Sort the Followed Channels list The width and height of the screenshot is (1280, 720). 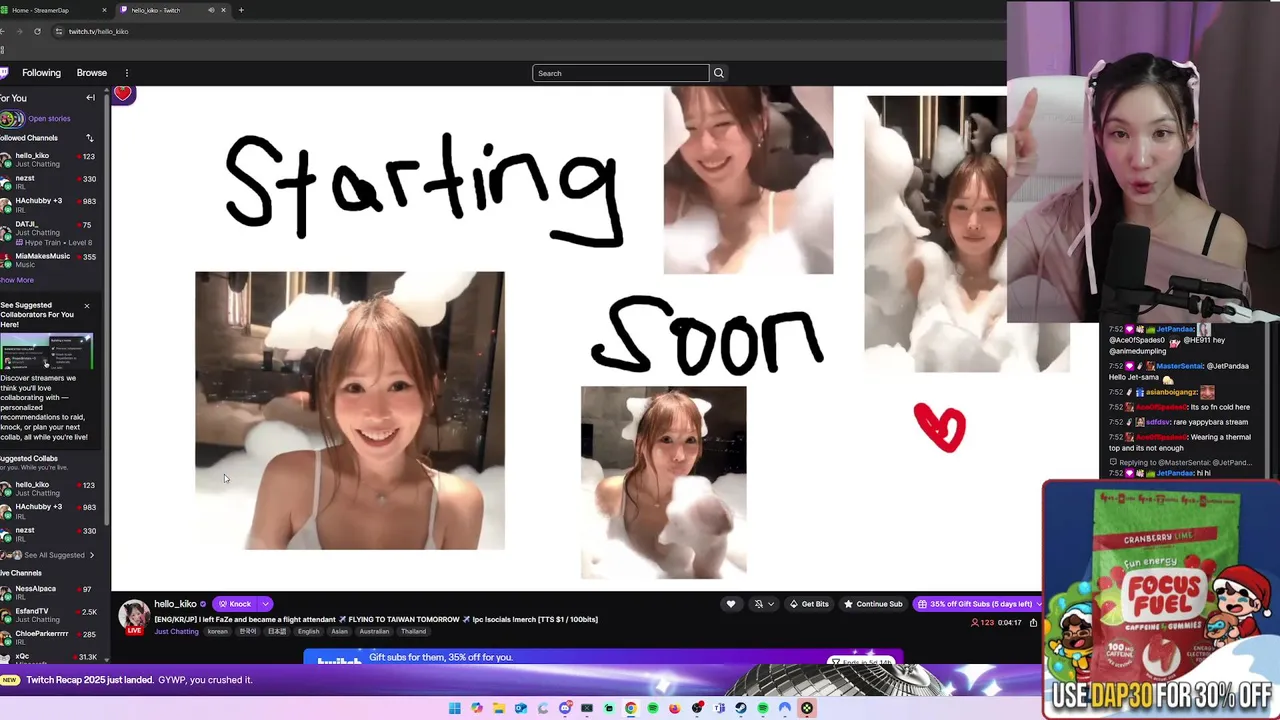coord(89,138)
